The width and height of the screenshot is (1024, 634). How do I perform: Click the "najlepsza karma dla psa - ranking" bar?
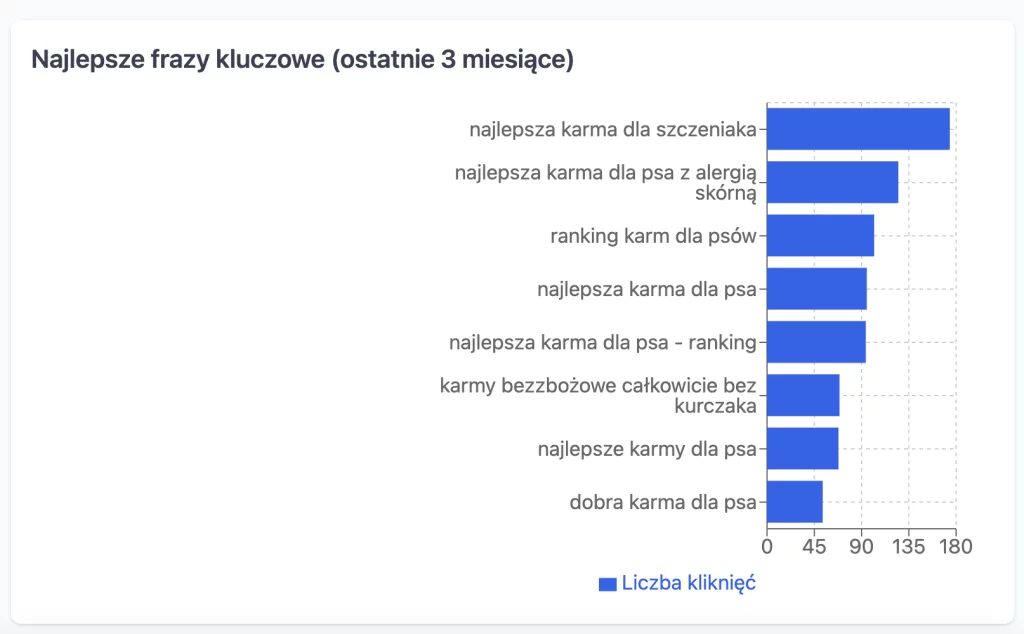click(x=816, y=342)
